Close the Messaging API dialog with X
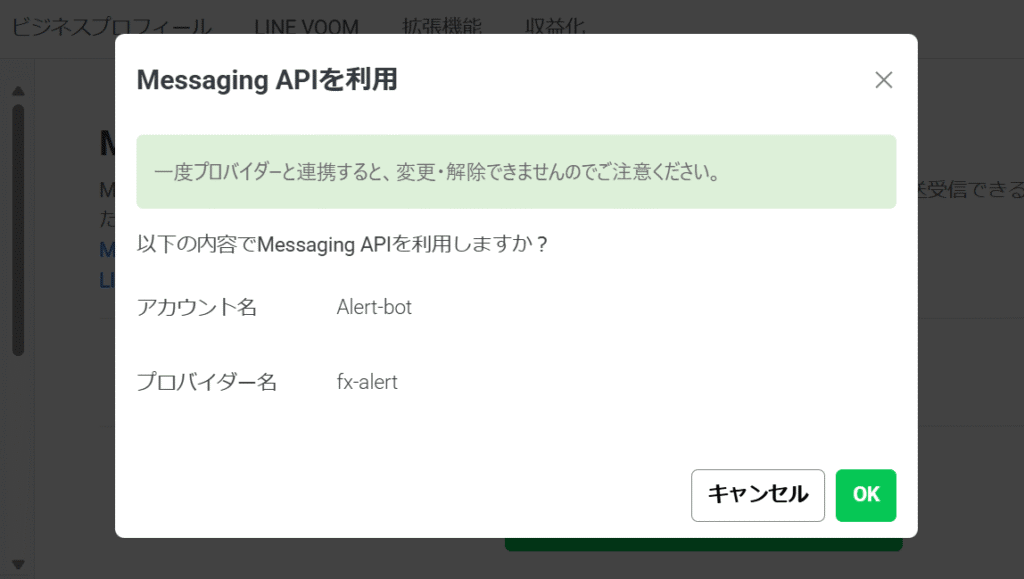 [x=884, y=80]
